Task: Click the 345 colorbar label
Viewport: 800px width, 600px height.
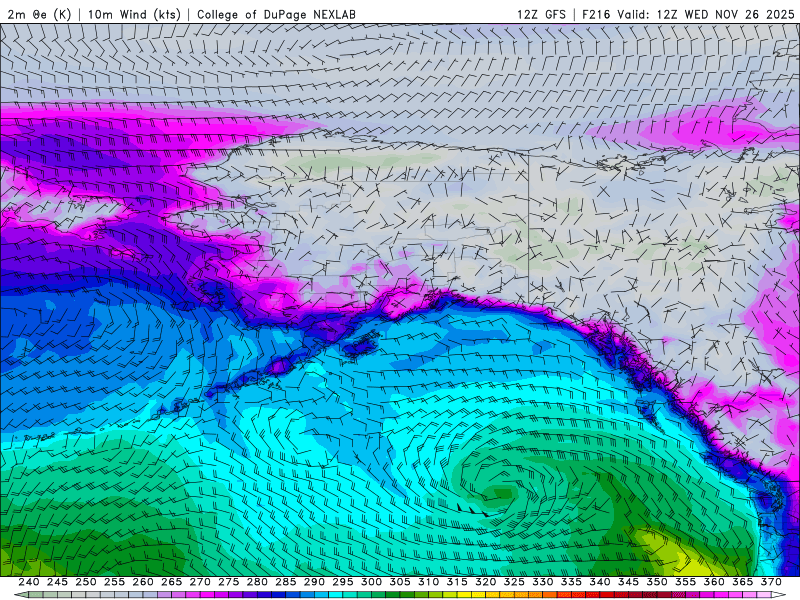Action: pos(629,582)
